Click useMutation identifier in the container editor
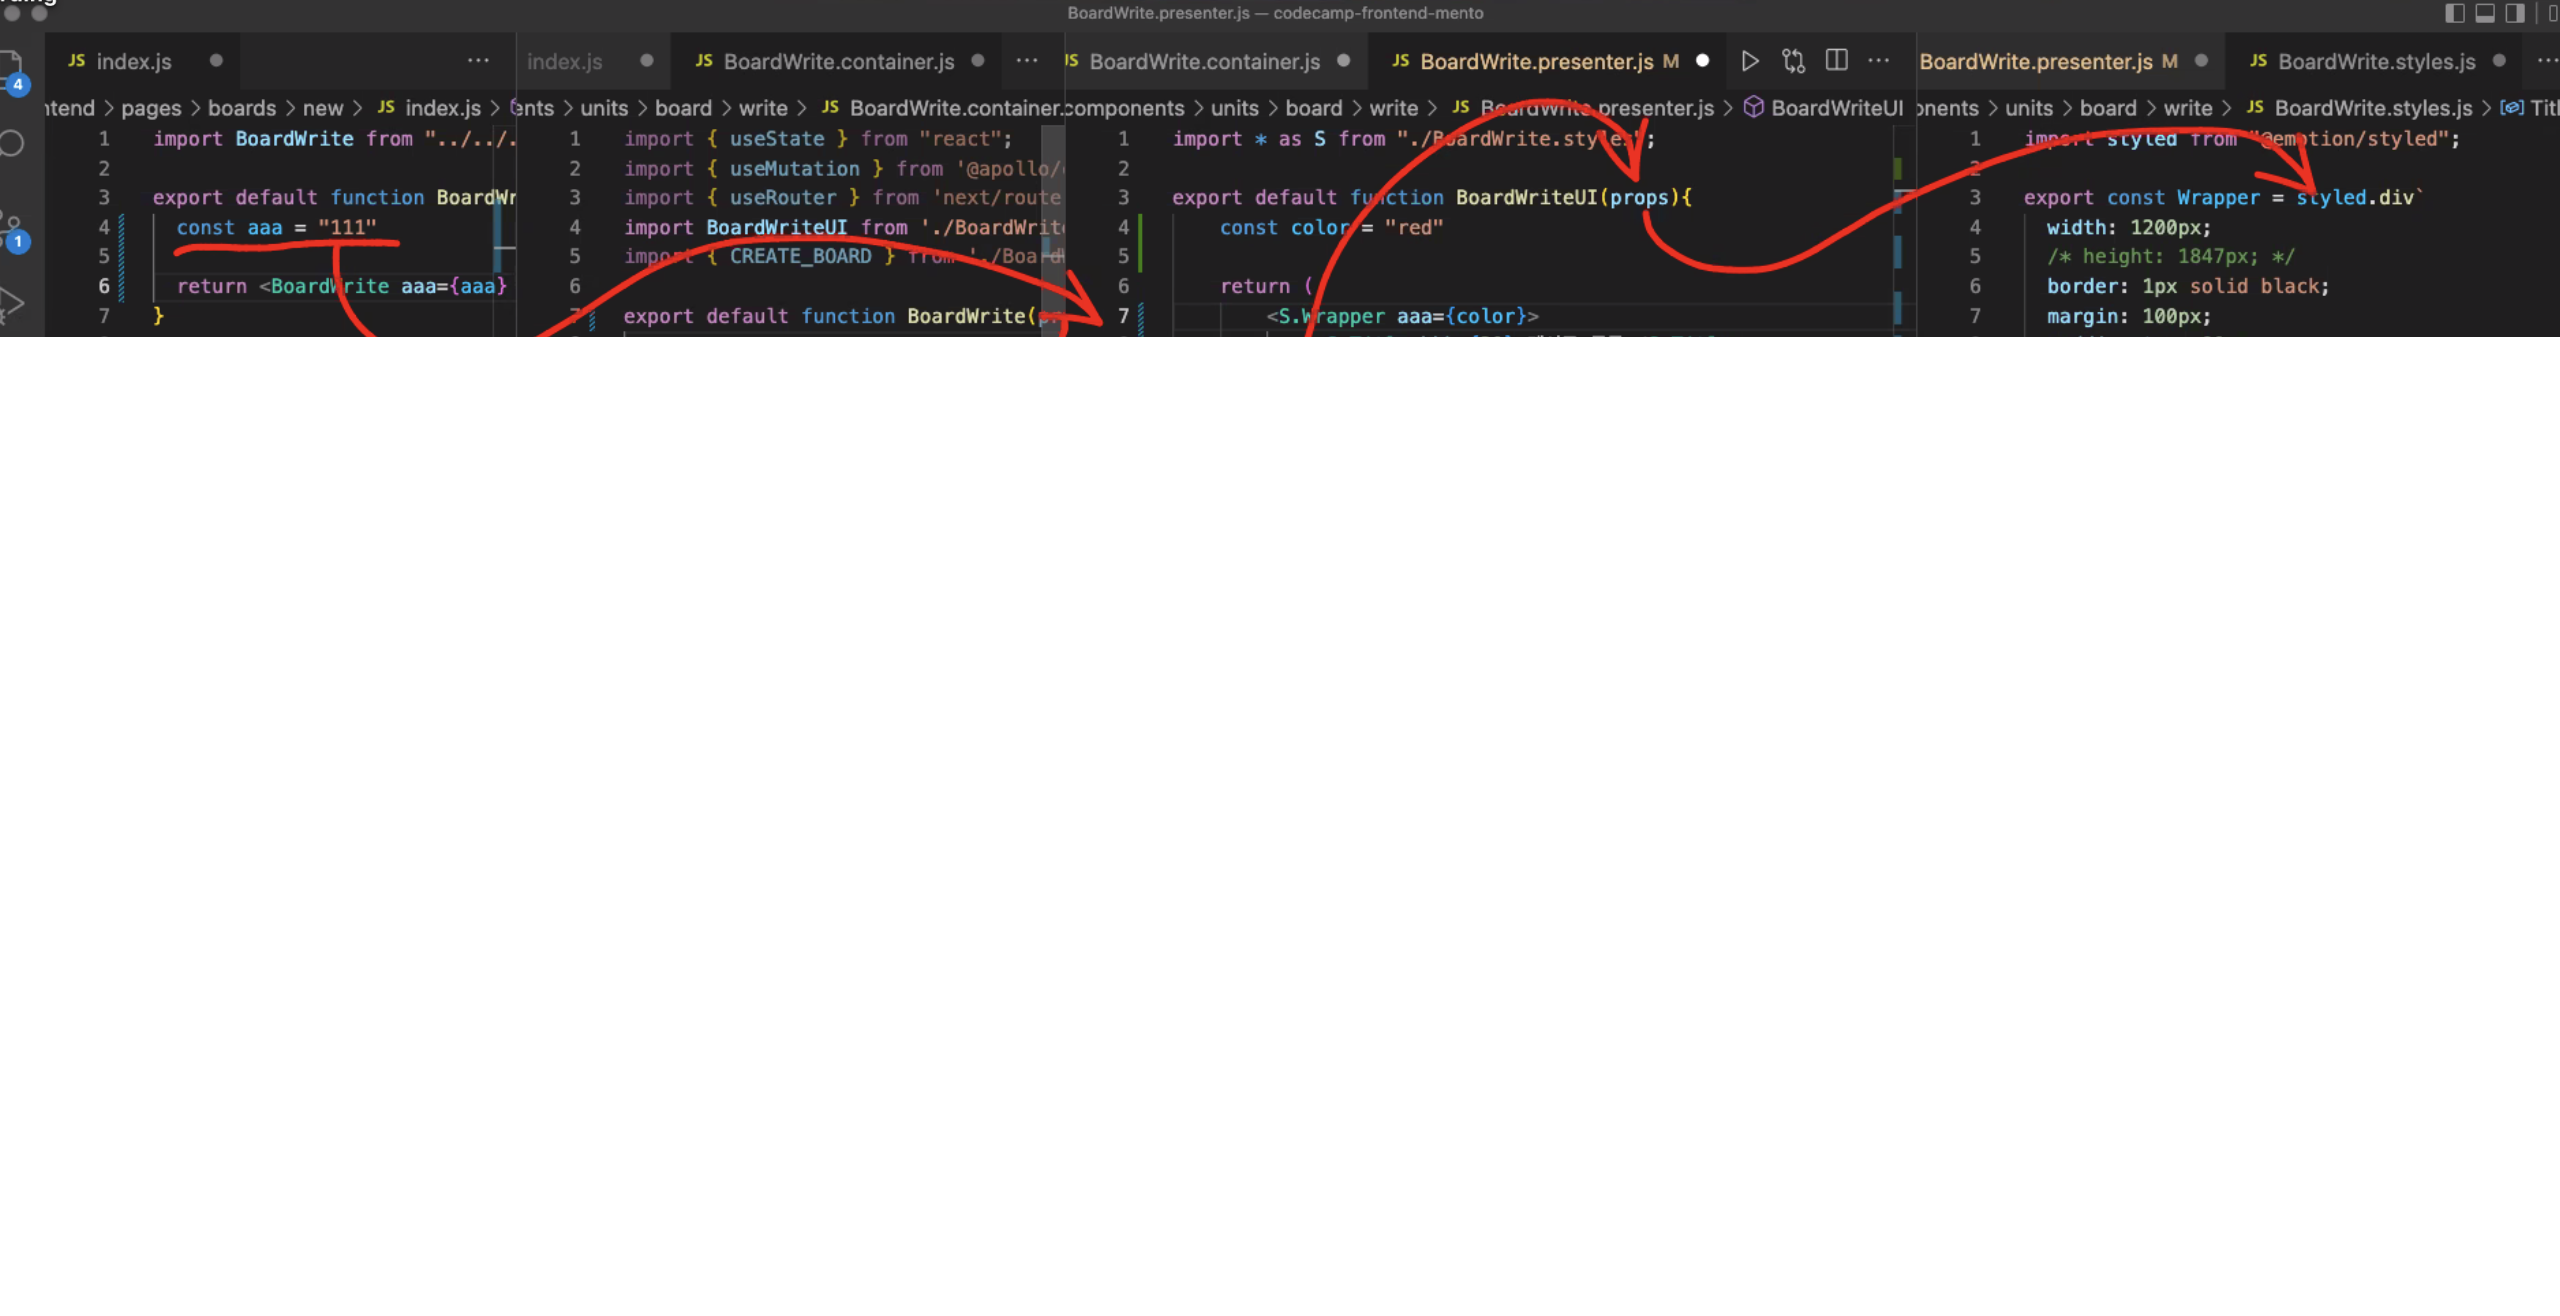 click(794, 169)
